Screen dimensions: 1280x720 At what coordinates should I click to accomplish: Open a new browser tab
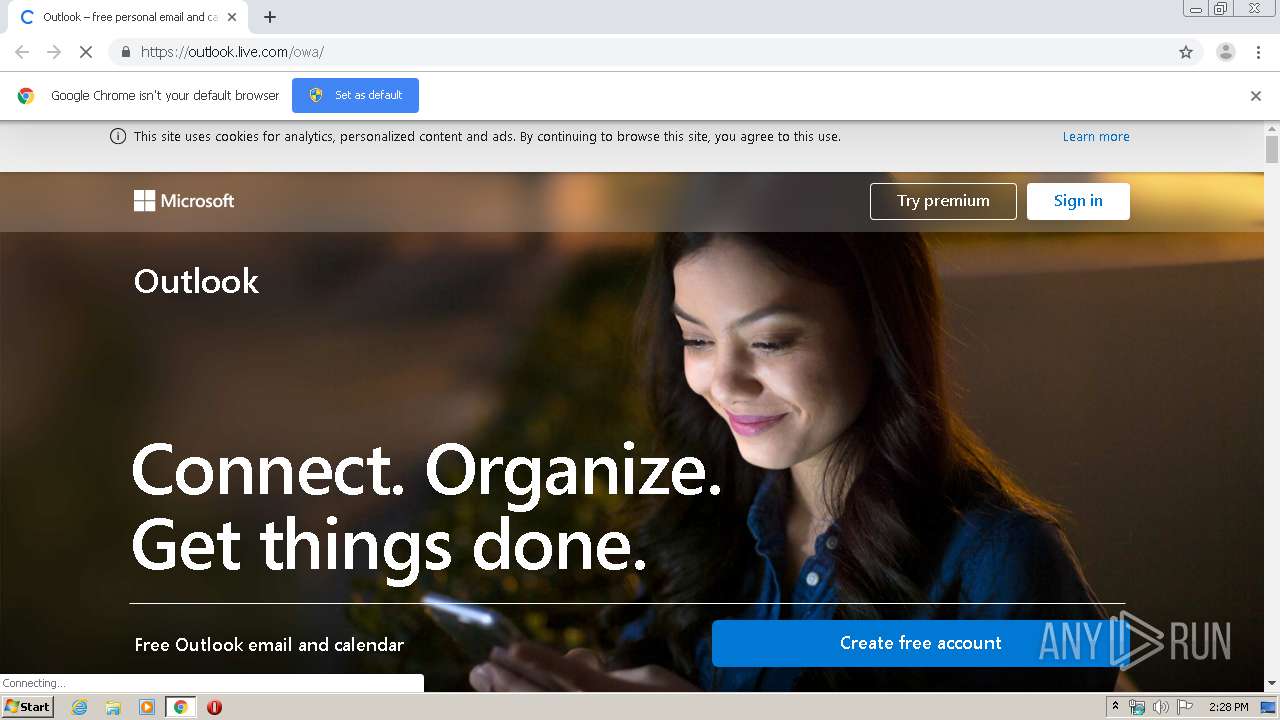pyautogui.click(x=270, y=17)
